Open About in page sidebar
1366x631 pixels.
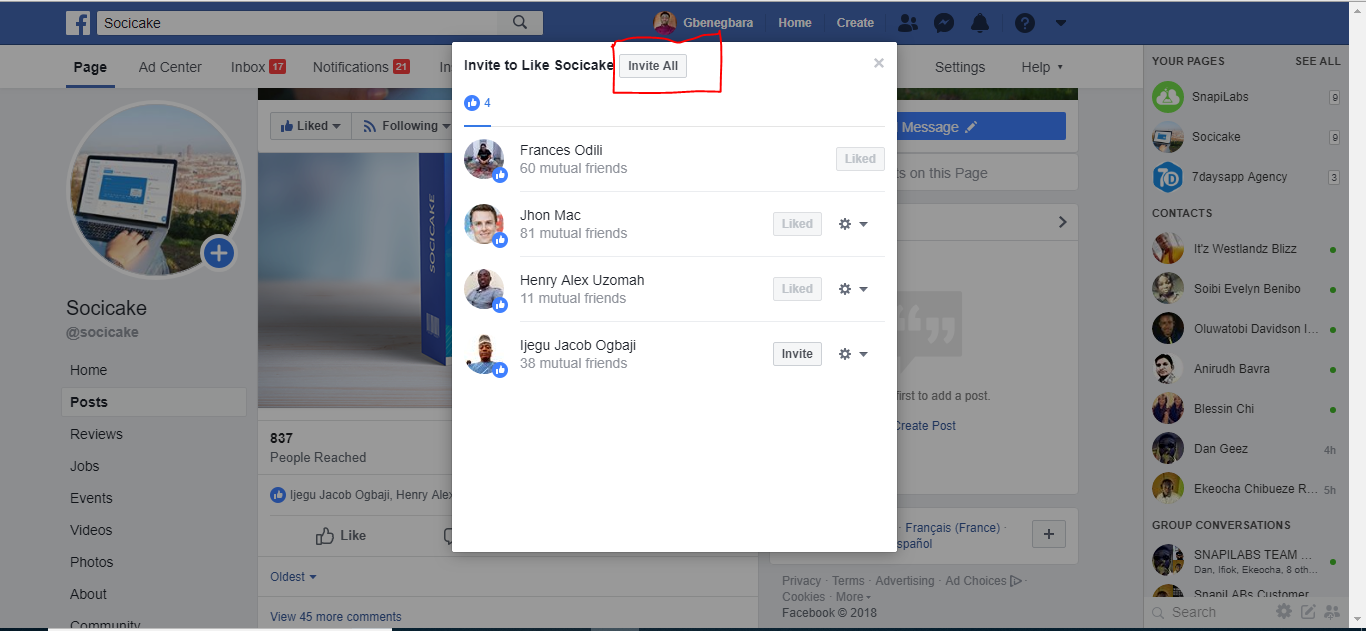(88, 594)
